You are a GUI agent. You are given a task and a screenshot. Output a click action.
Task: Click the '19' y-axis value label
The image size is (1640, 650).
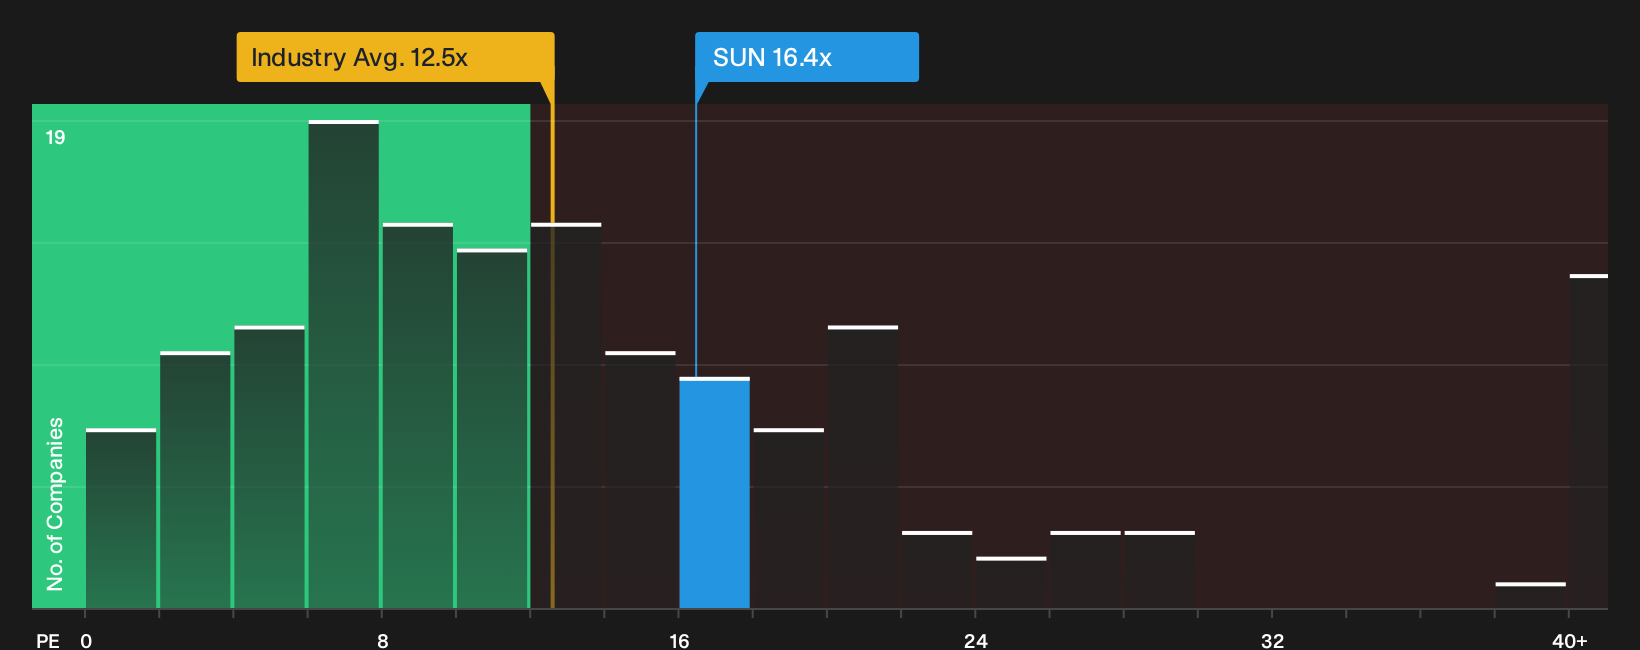coord(55,137)
